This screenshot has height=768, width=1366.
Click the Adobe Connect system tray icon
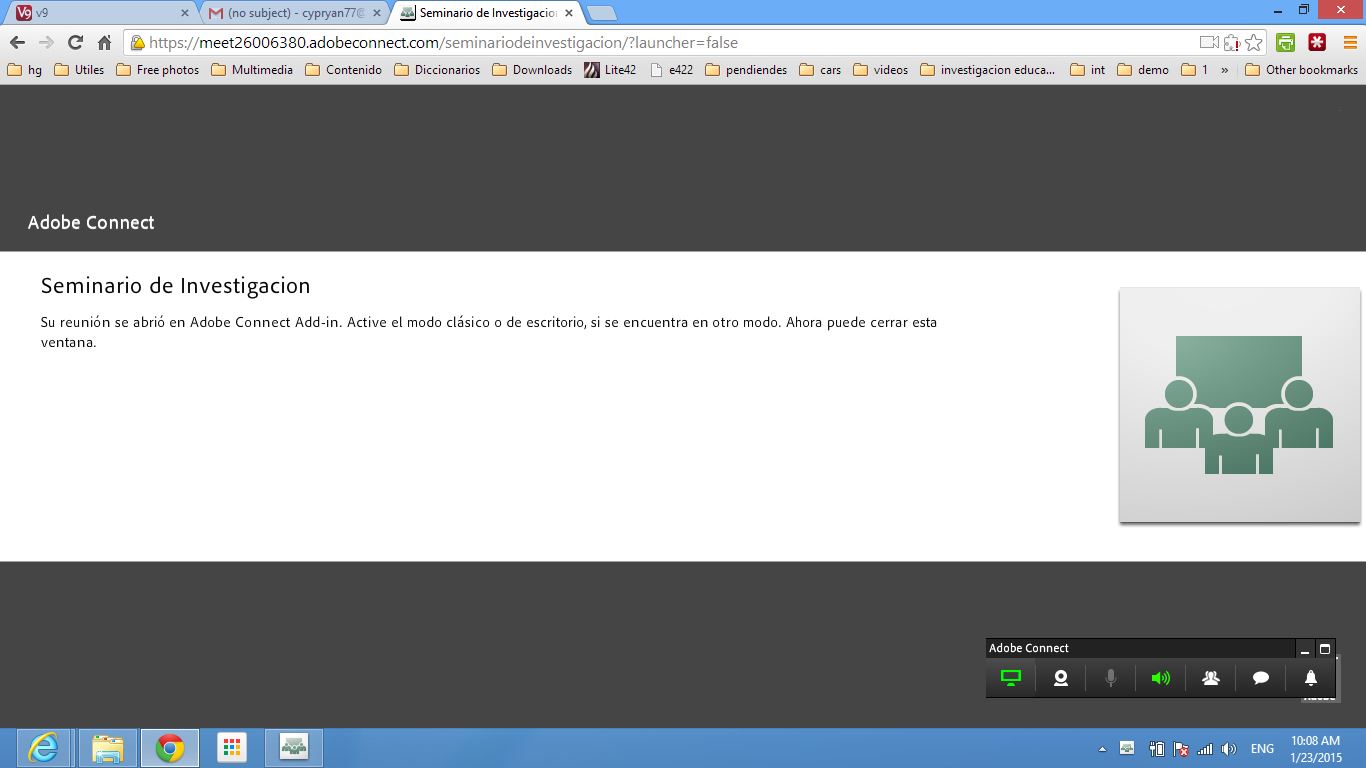[1127, 748]
